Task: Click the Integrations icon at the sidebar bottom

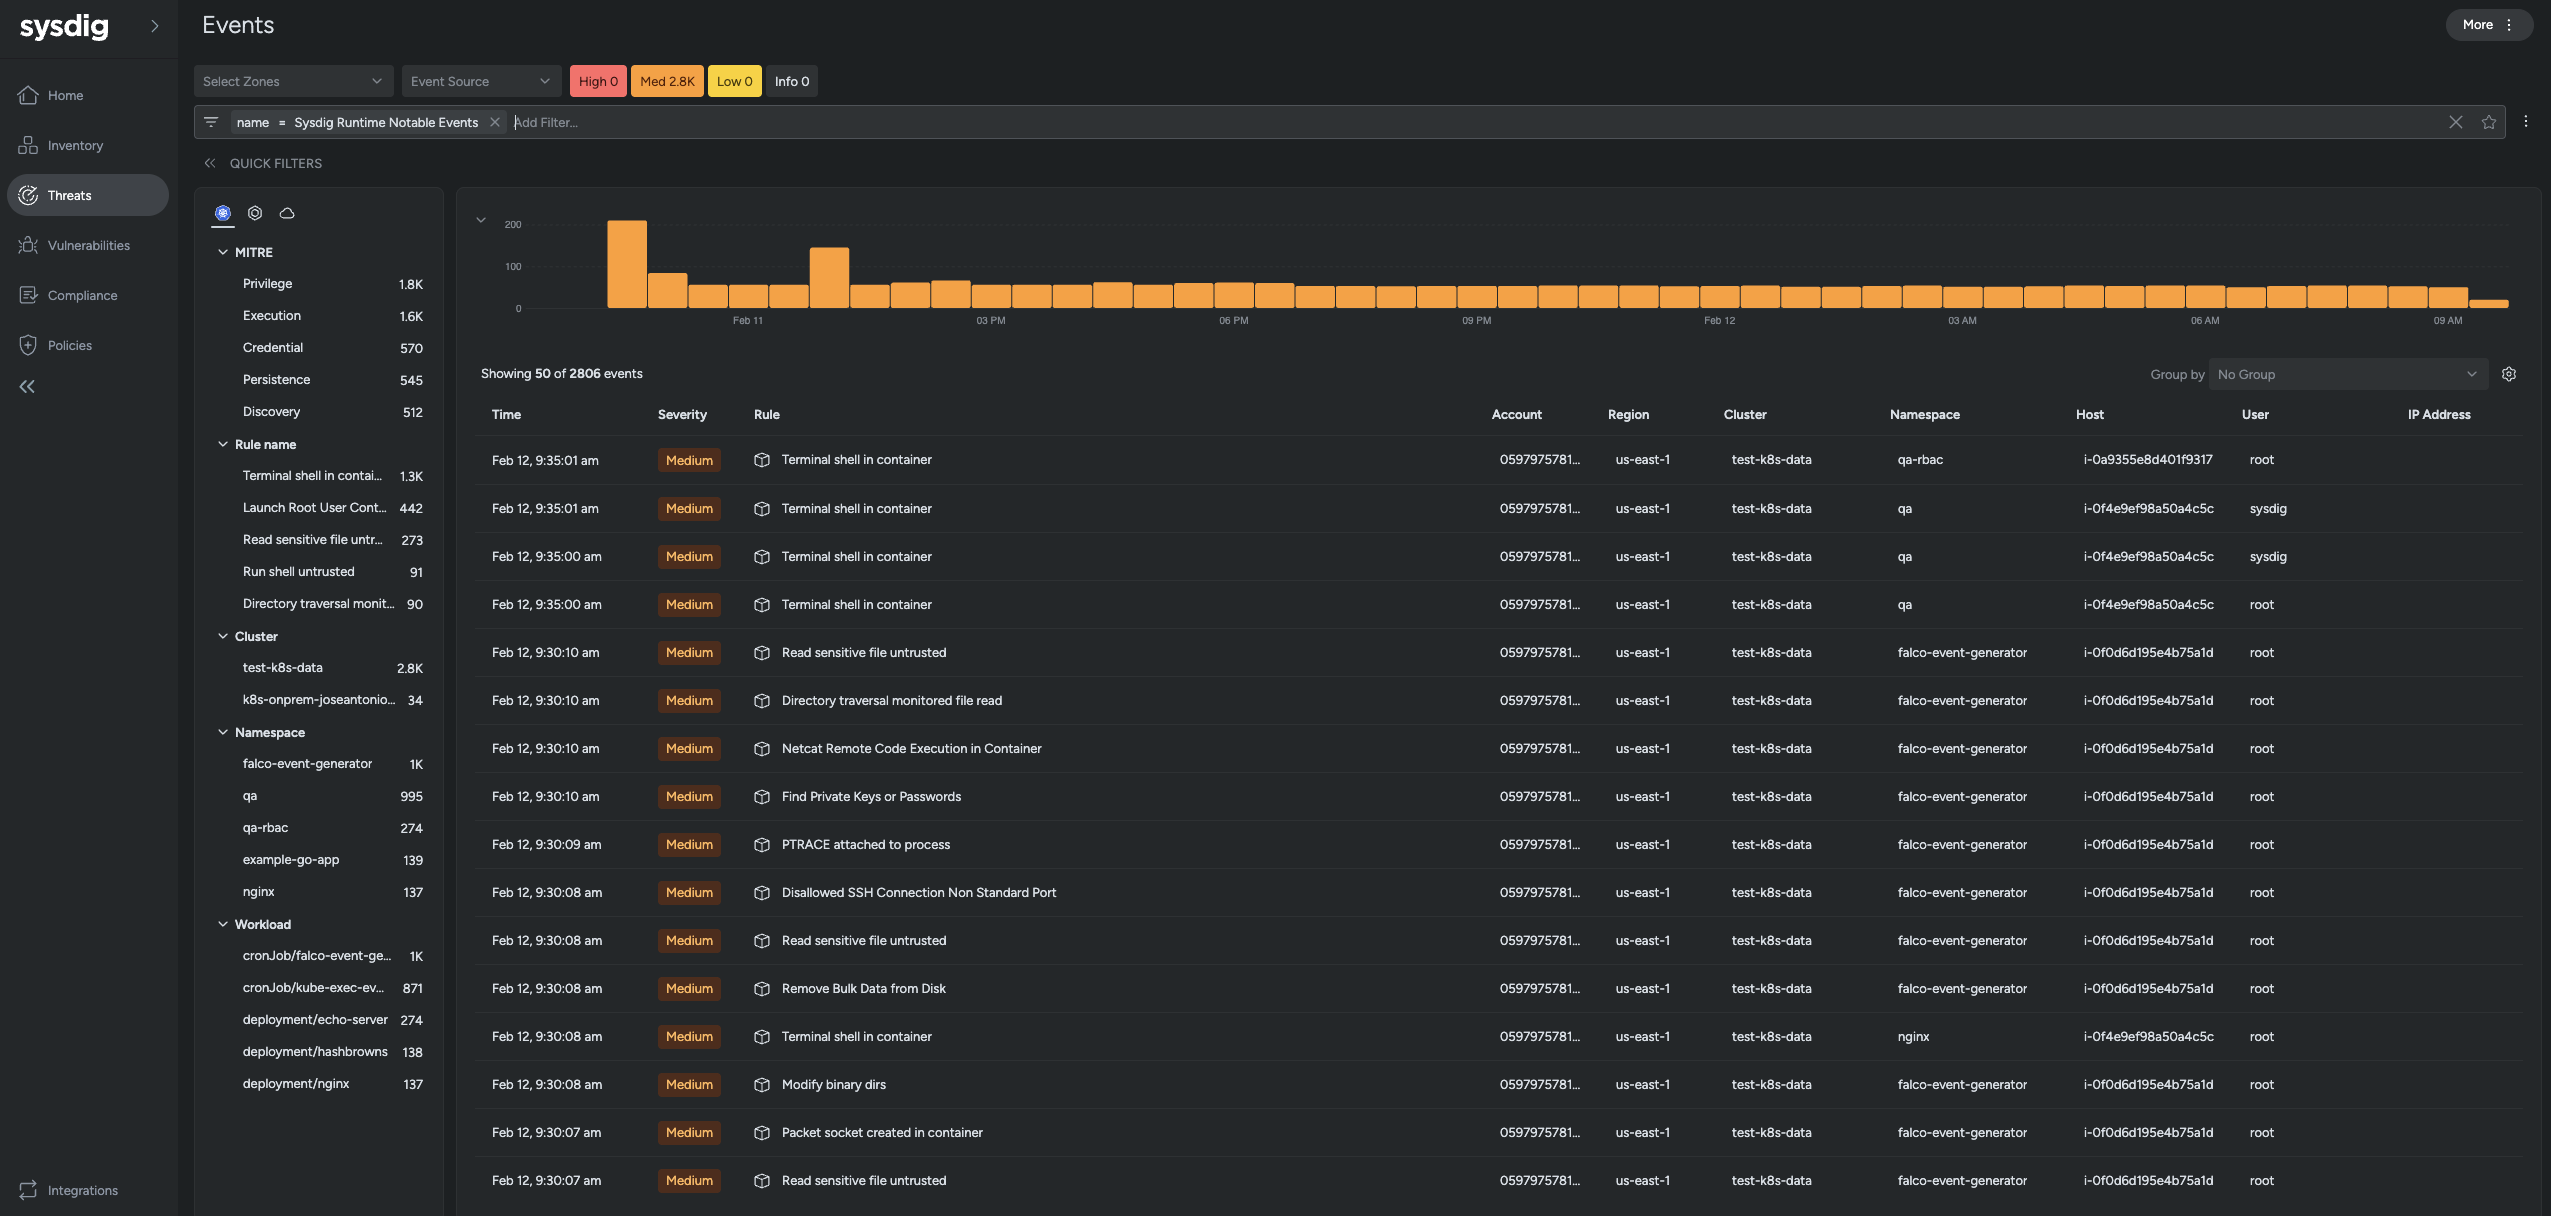Action: [28, 1190]
